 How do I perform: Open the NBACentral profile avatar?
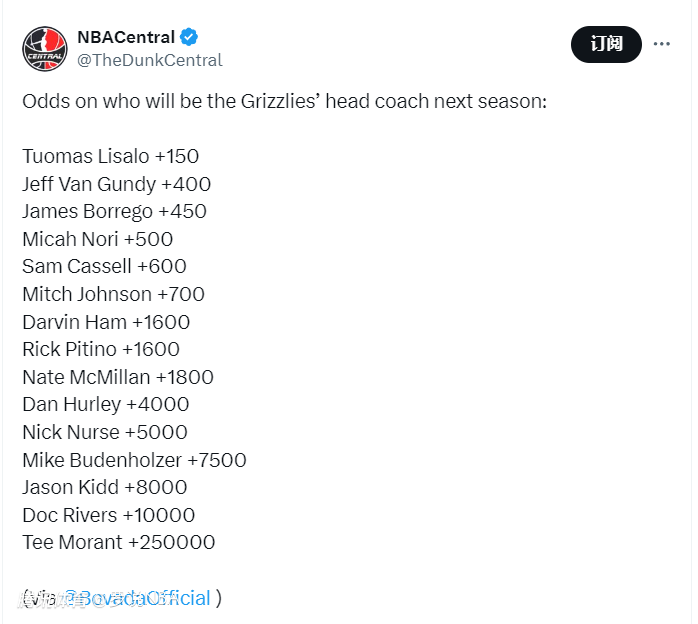[45, 47]
